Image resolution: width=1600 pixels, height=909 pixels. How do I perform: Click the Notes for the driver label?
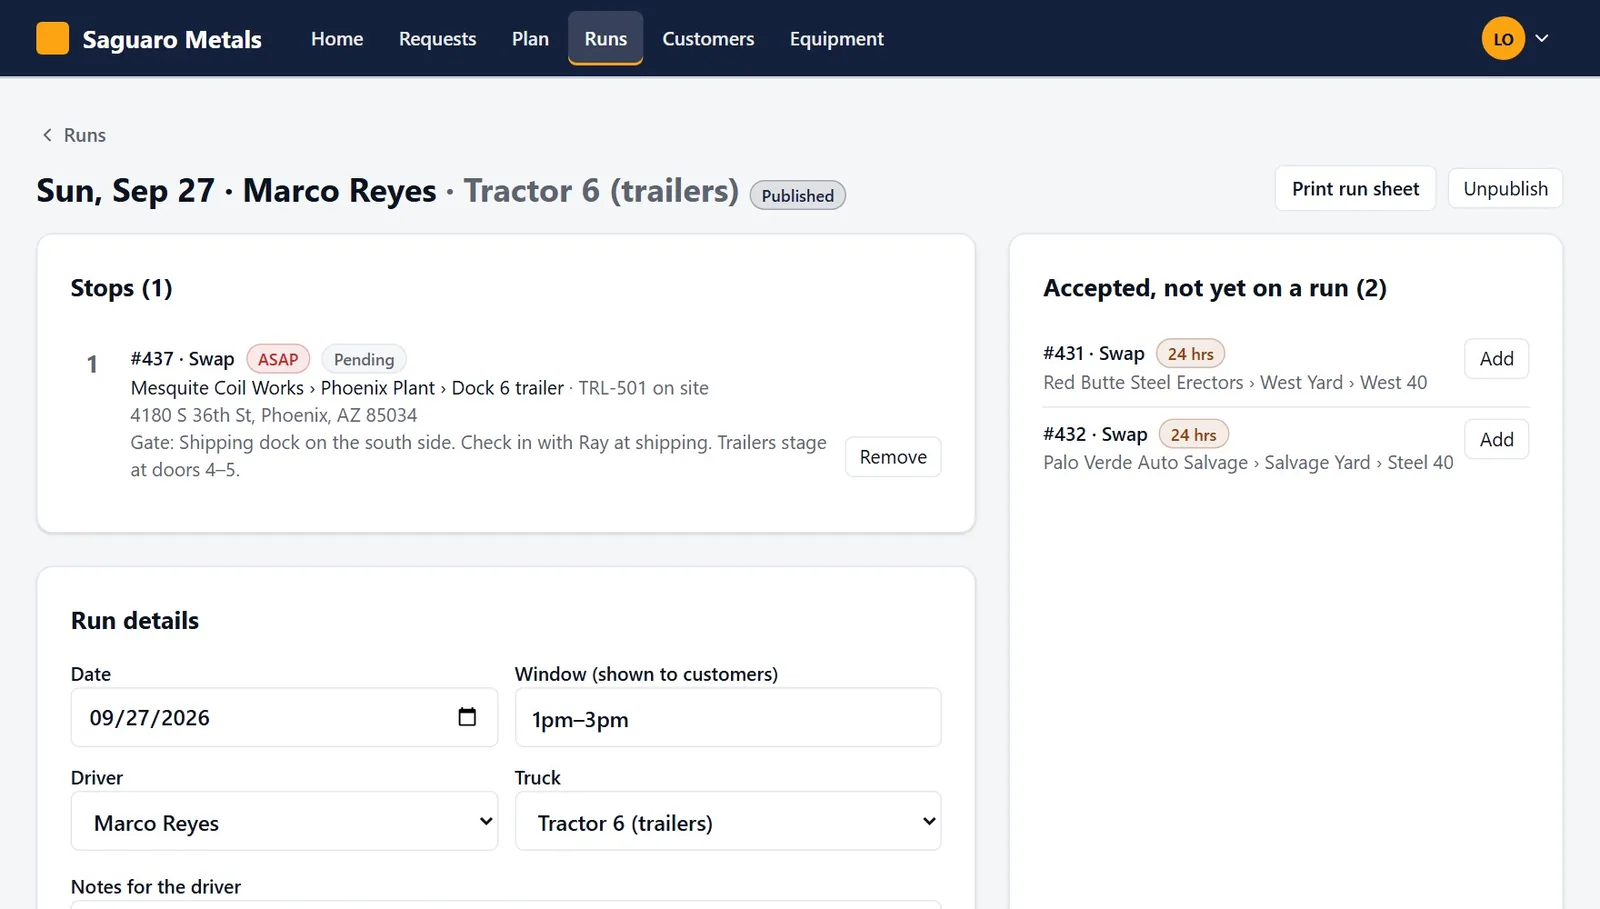tap(156, 887)
